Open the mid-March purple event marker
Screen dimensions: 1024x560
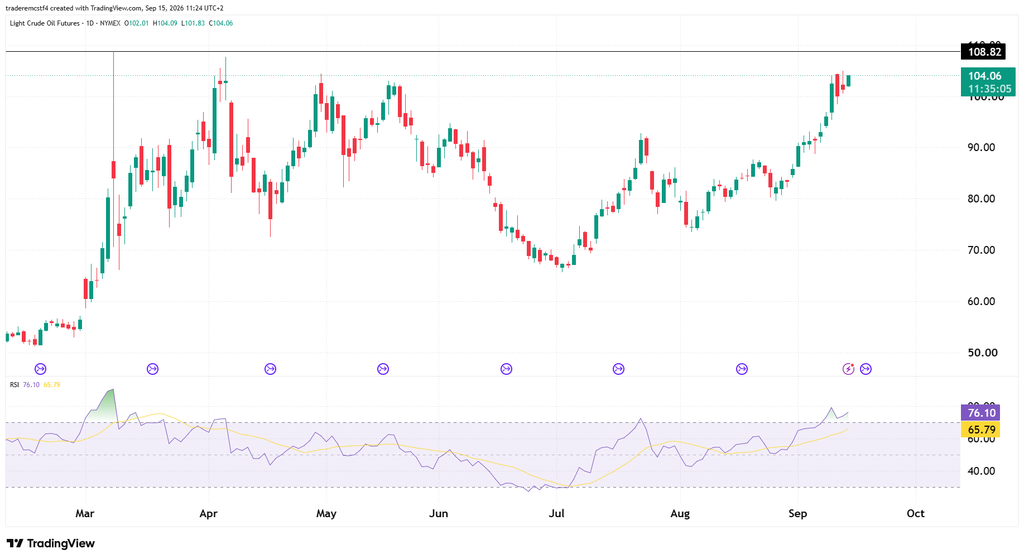click(152, 369)
